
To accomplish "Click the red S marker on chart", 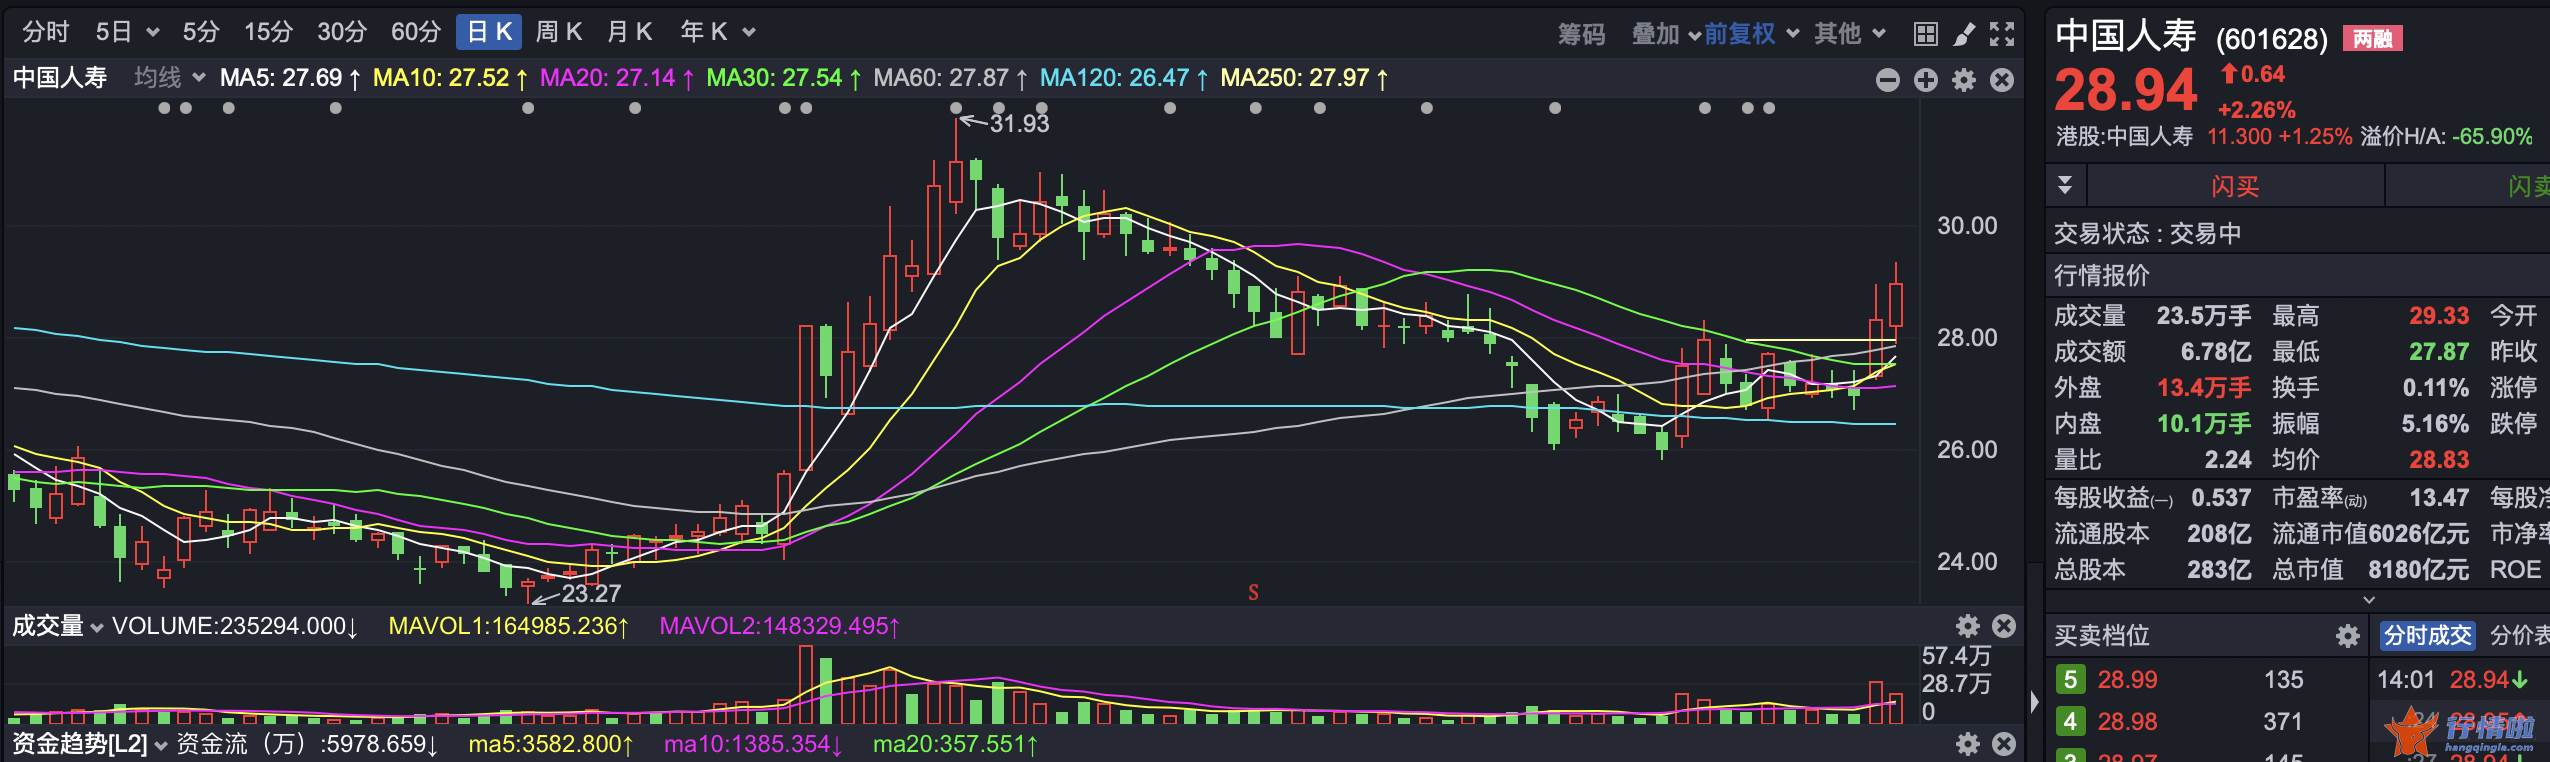I will point(1253,593).
